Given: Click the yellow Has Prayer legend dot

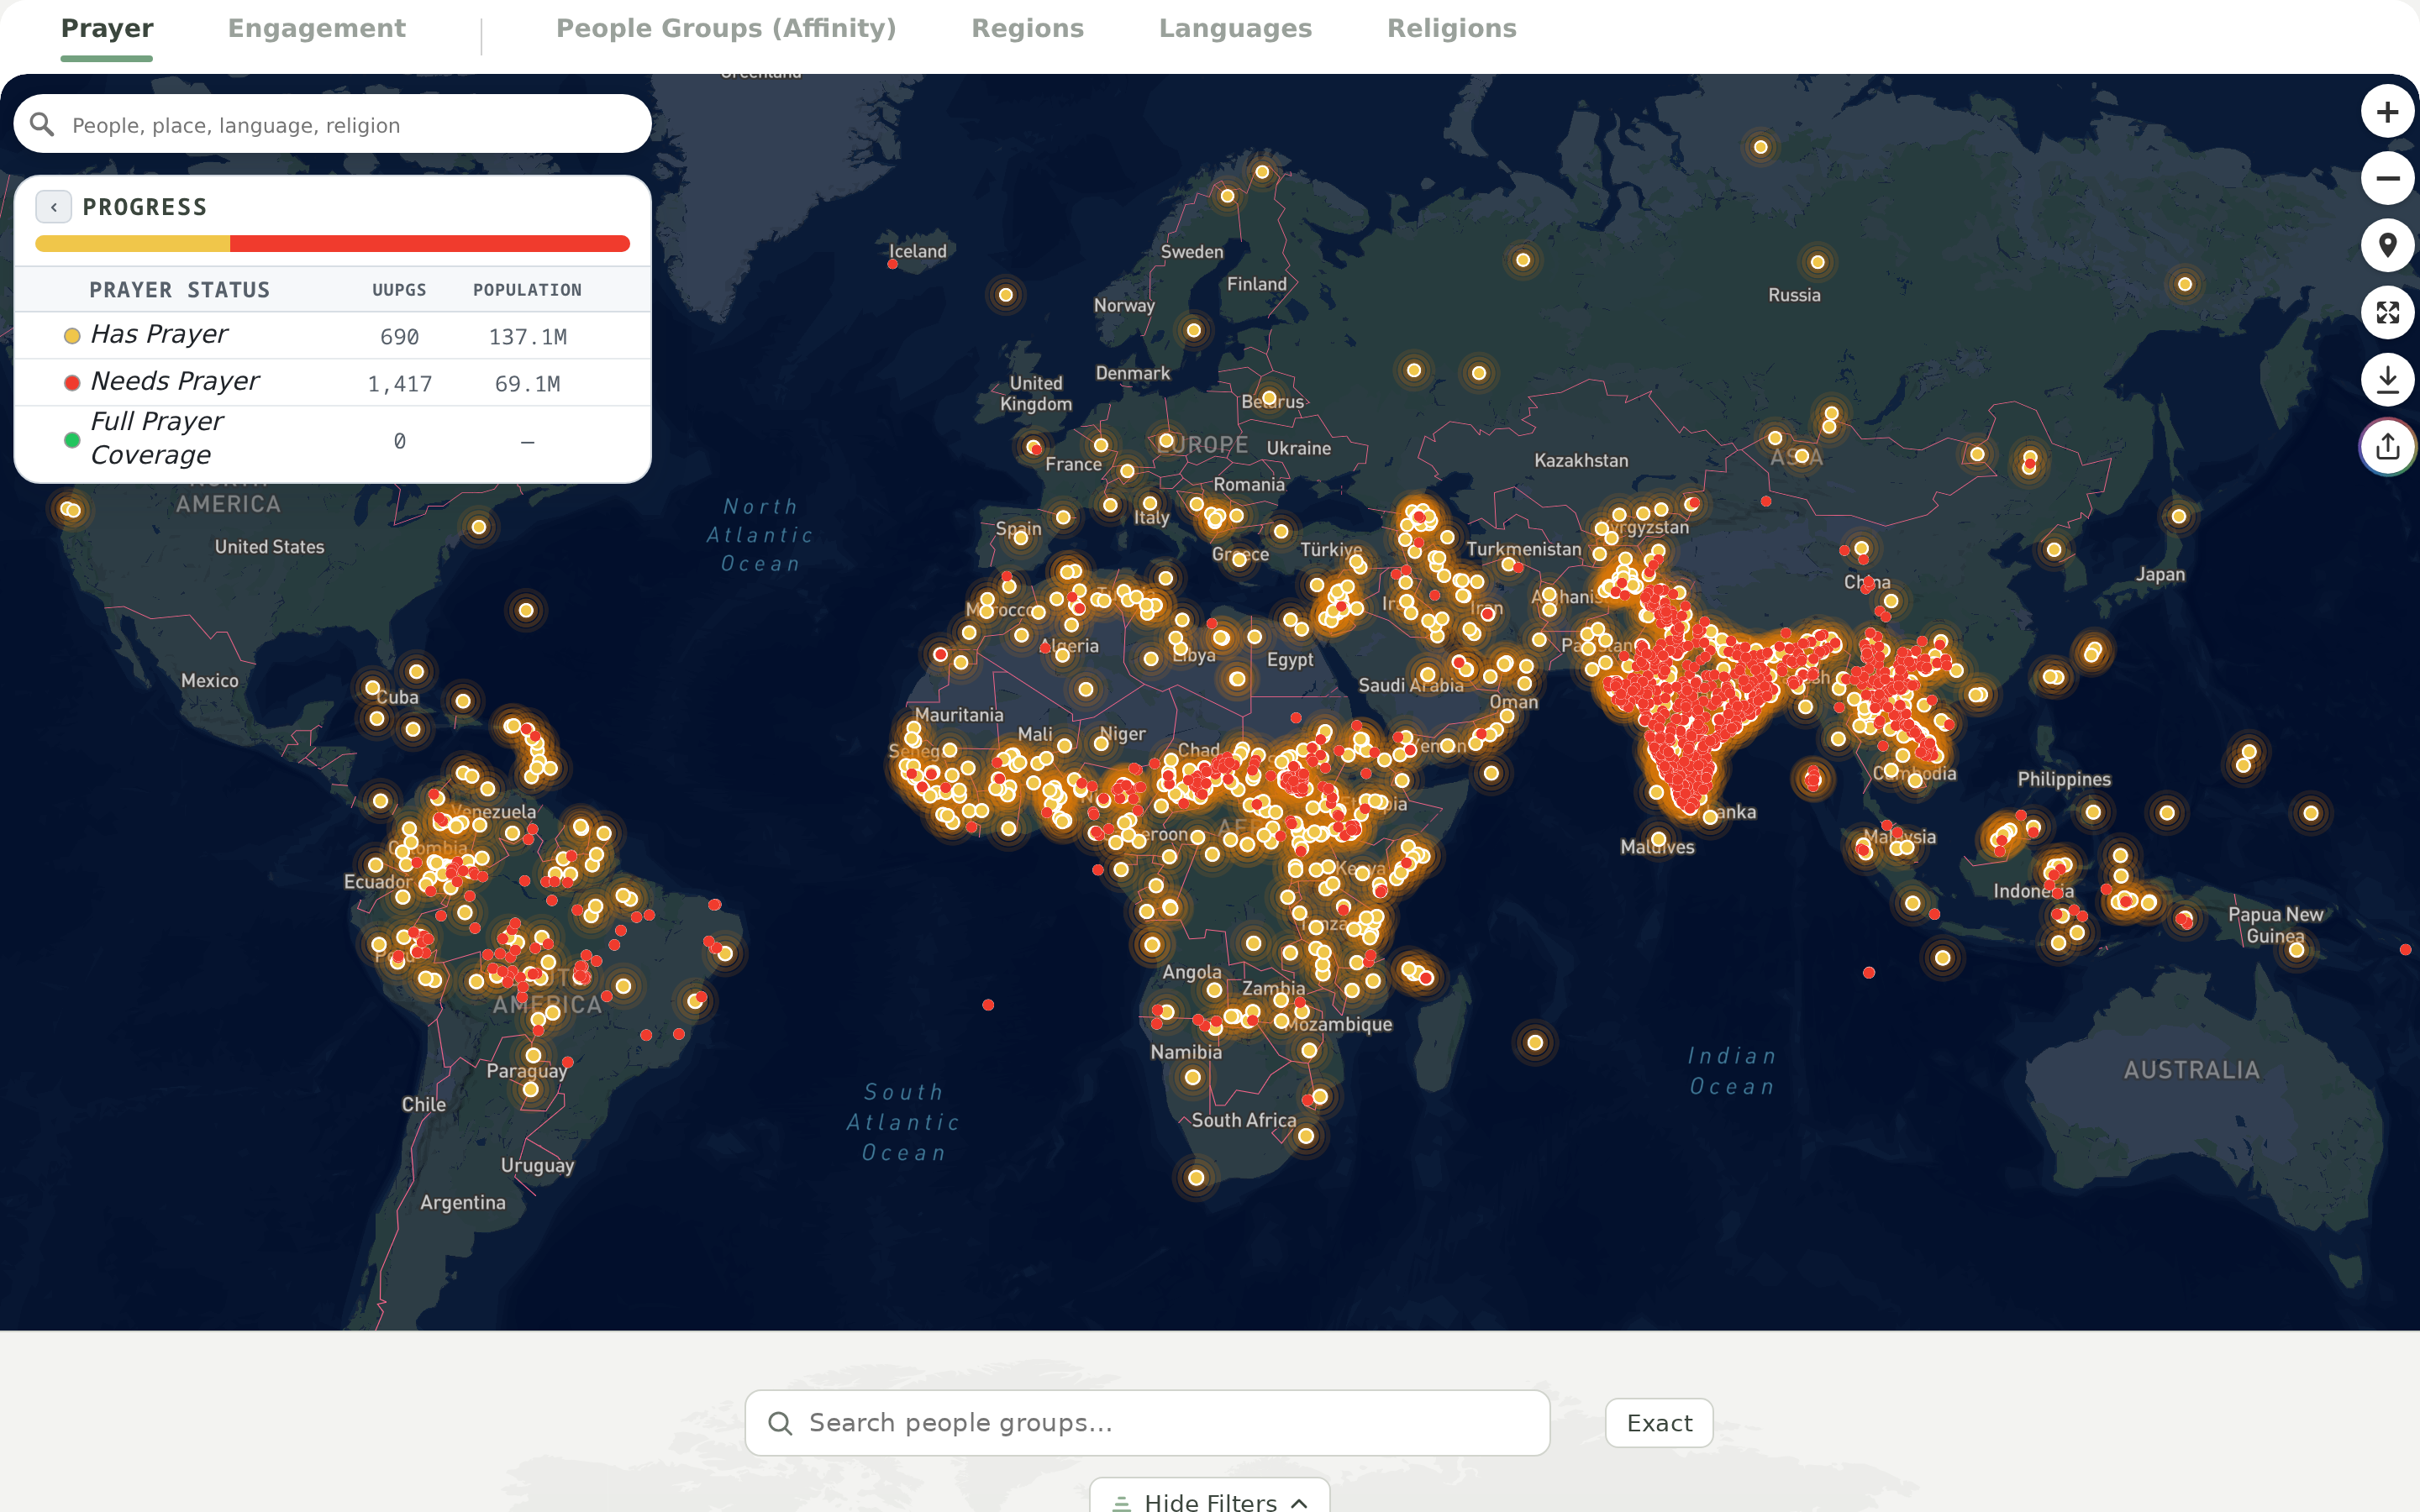Looking at the screenshot, I should 72,336.
